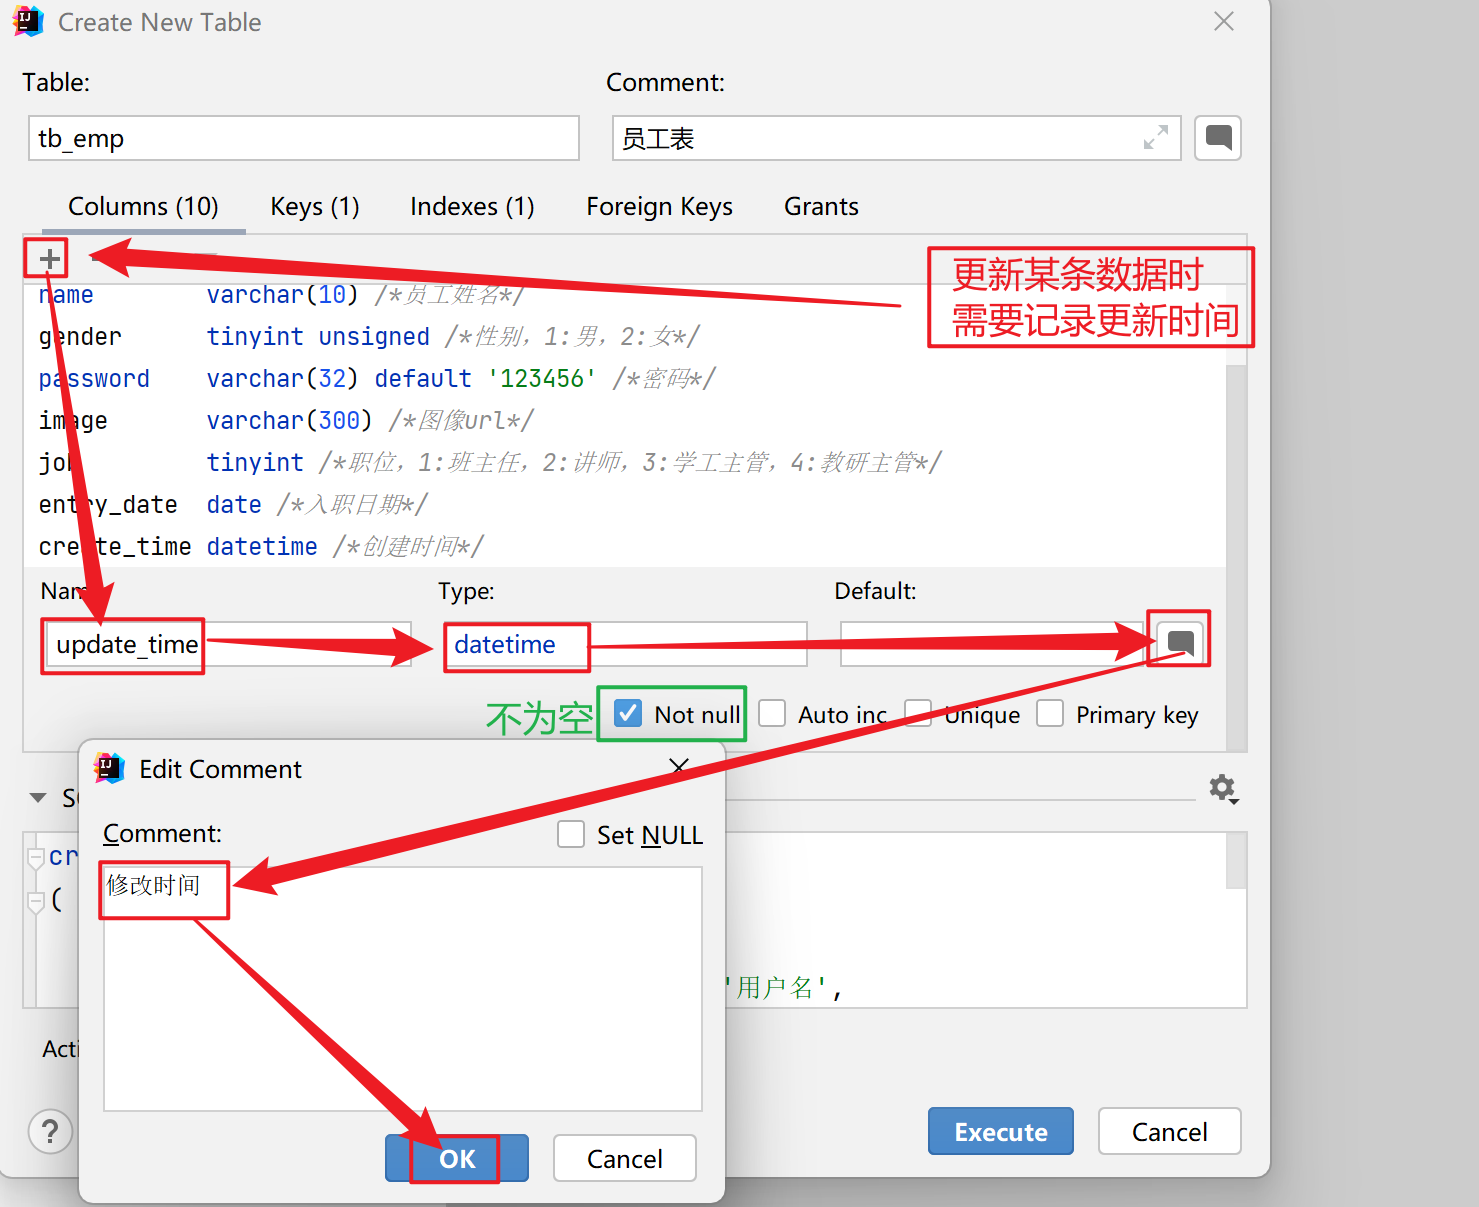Select the entry_date column row
The width and height of the screenshot is (1479, 1207).
point(625,505)
